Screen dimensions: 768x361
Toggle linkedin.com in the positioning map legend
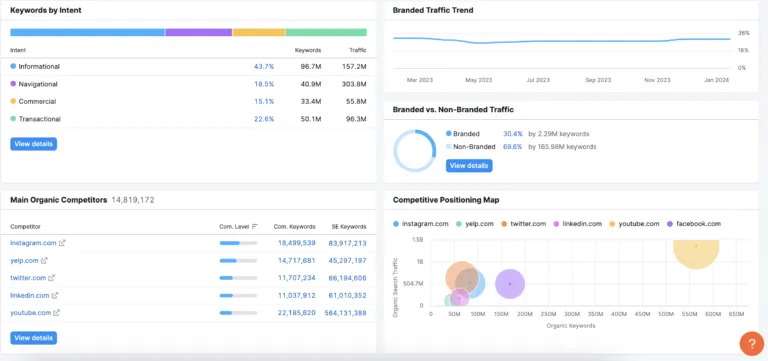point(577,224)
